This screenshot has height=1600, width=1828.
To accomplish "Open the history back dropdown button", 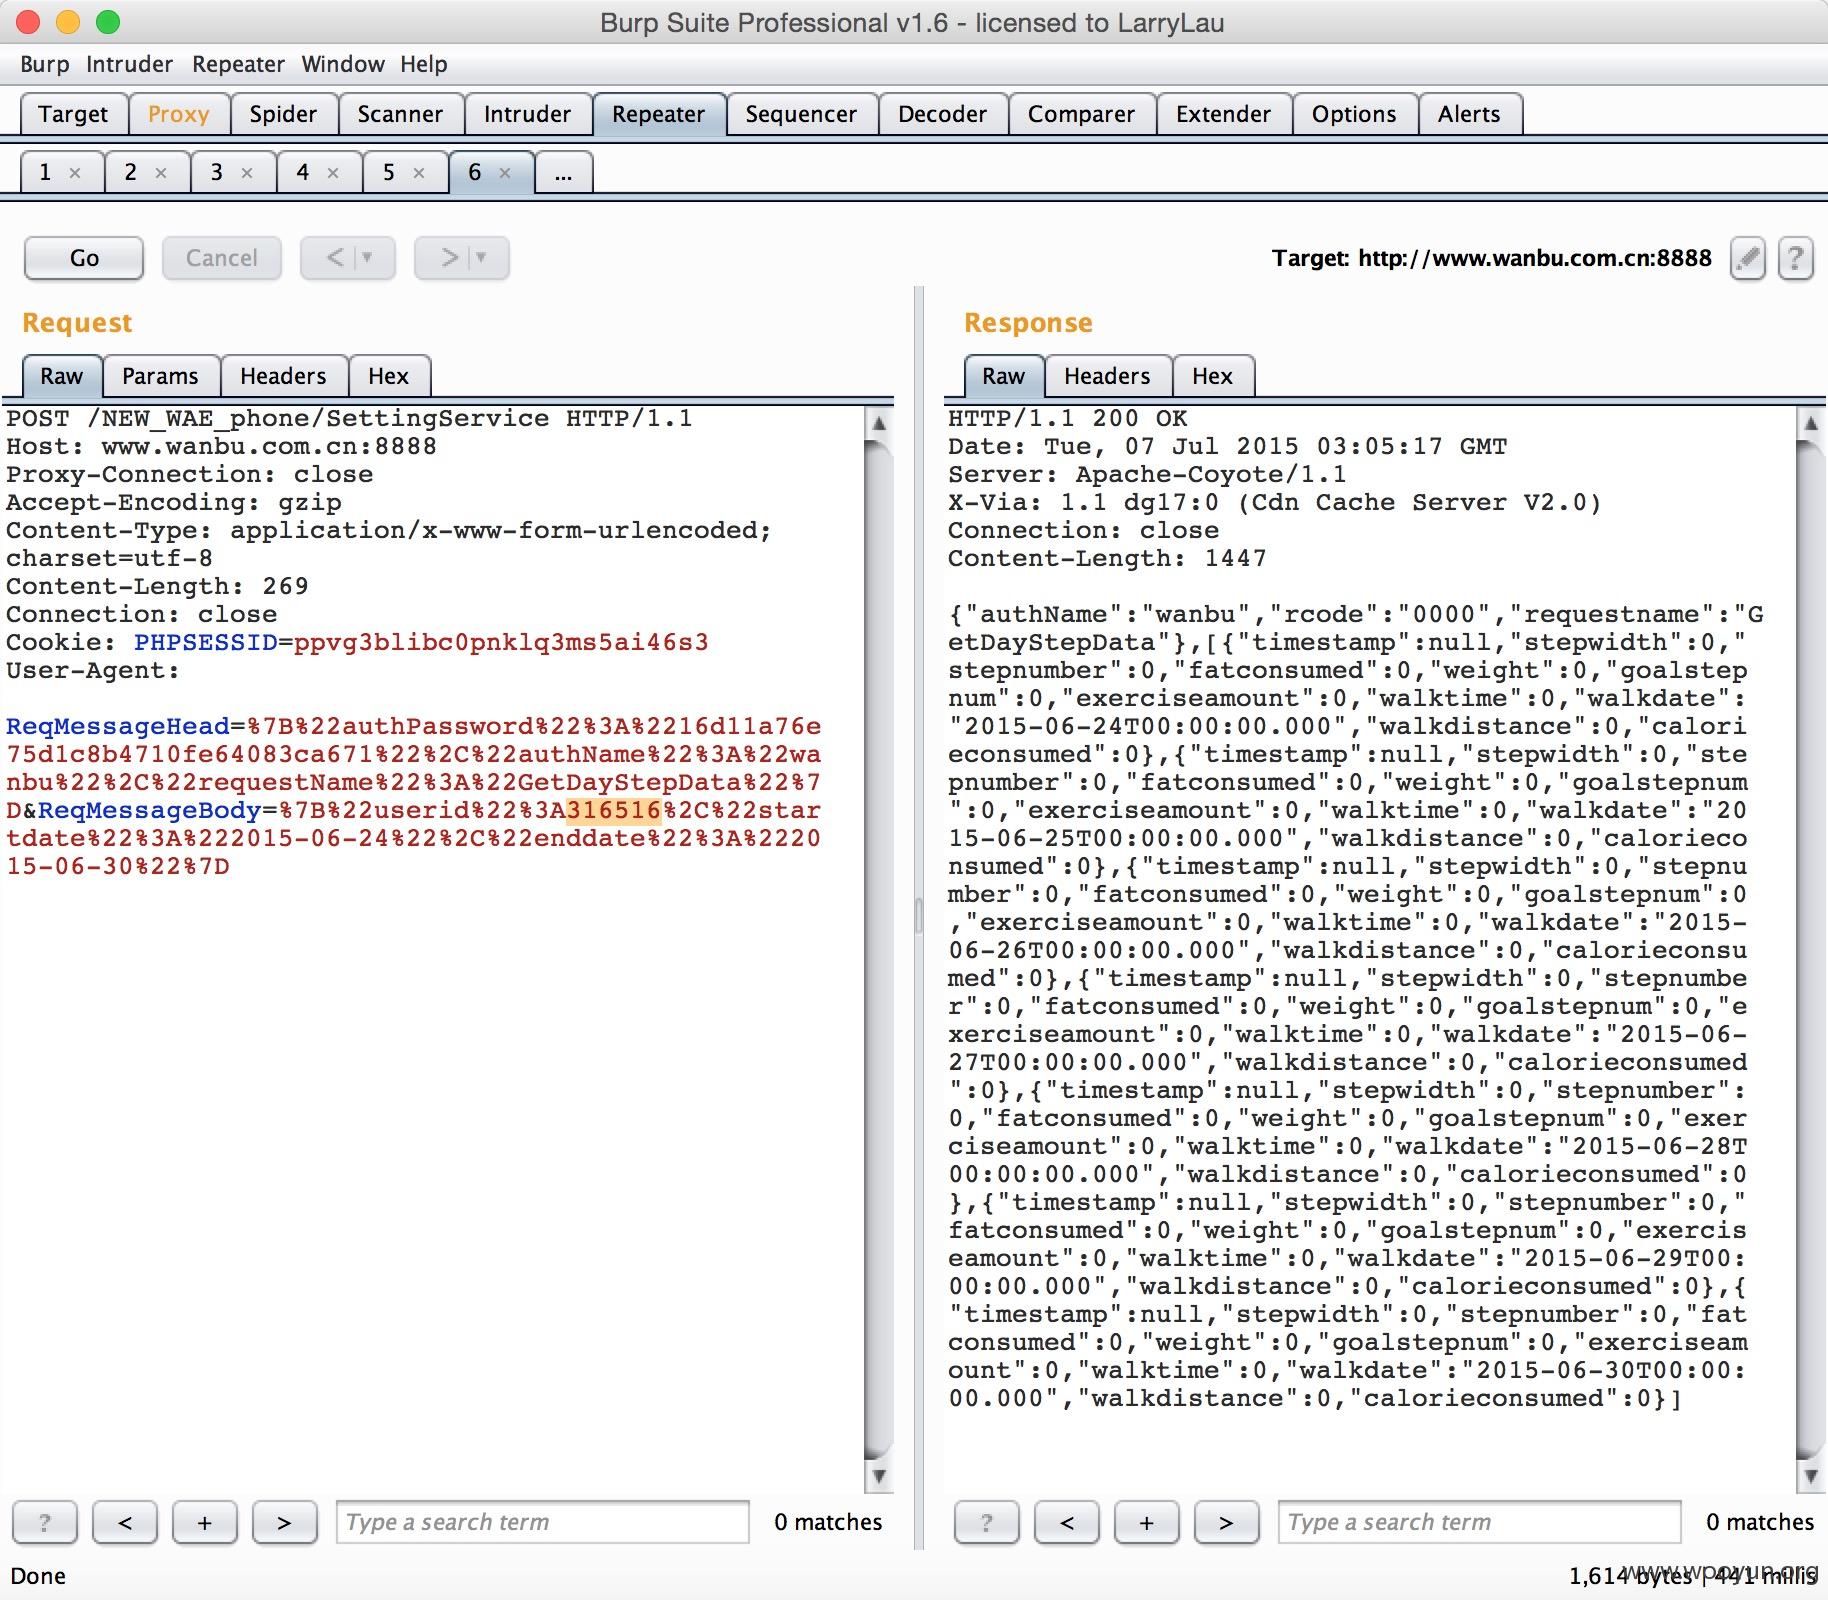I will [x=348, y=258].
